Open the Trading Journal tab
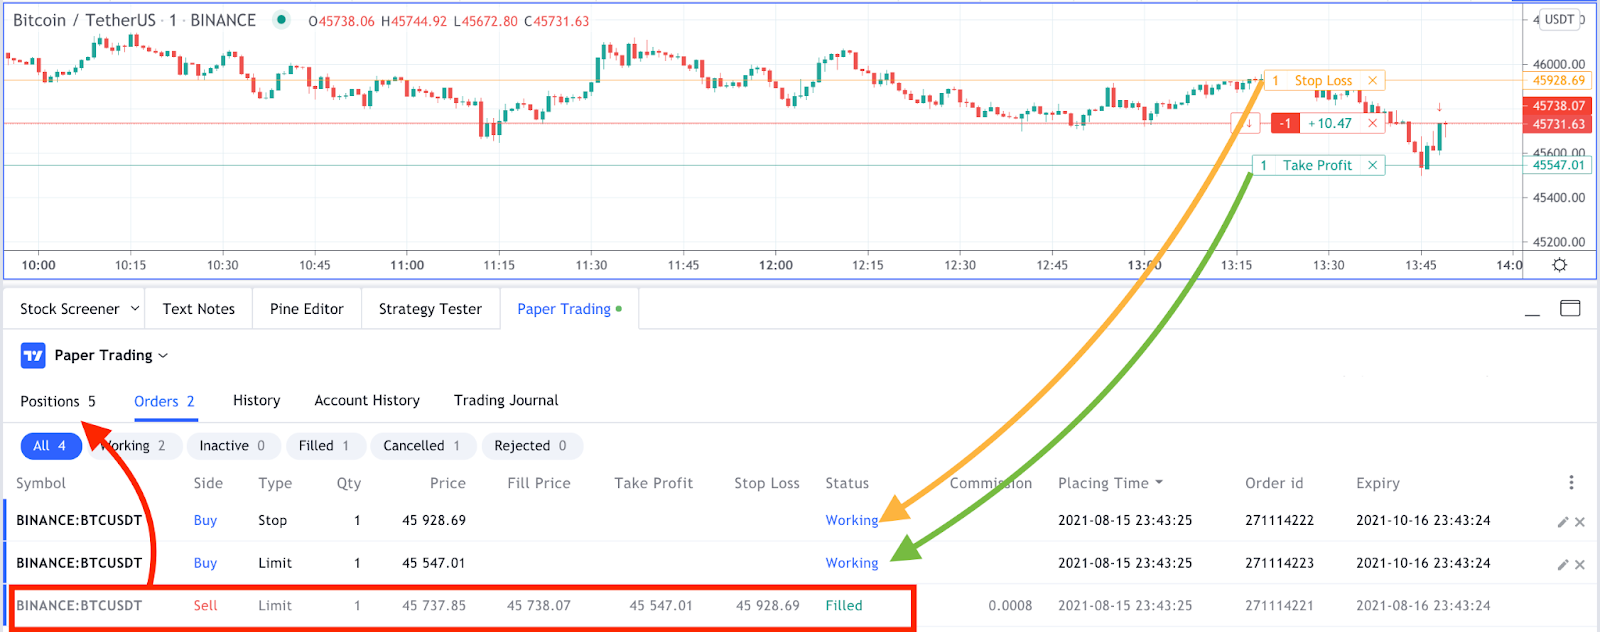1600x632 pixels. [506, 400]
